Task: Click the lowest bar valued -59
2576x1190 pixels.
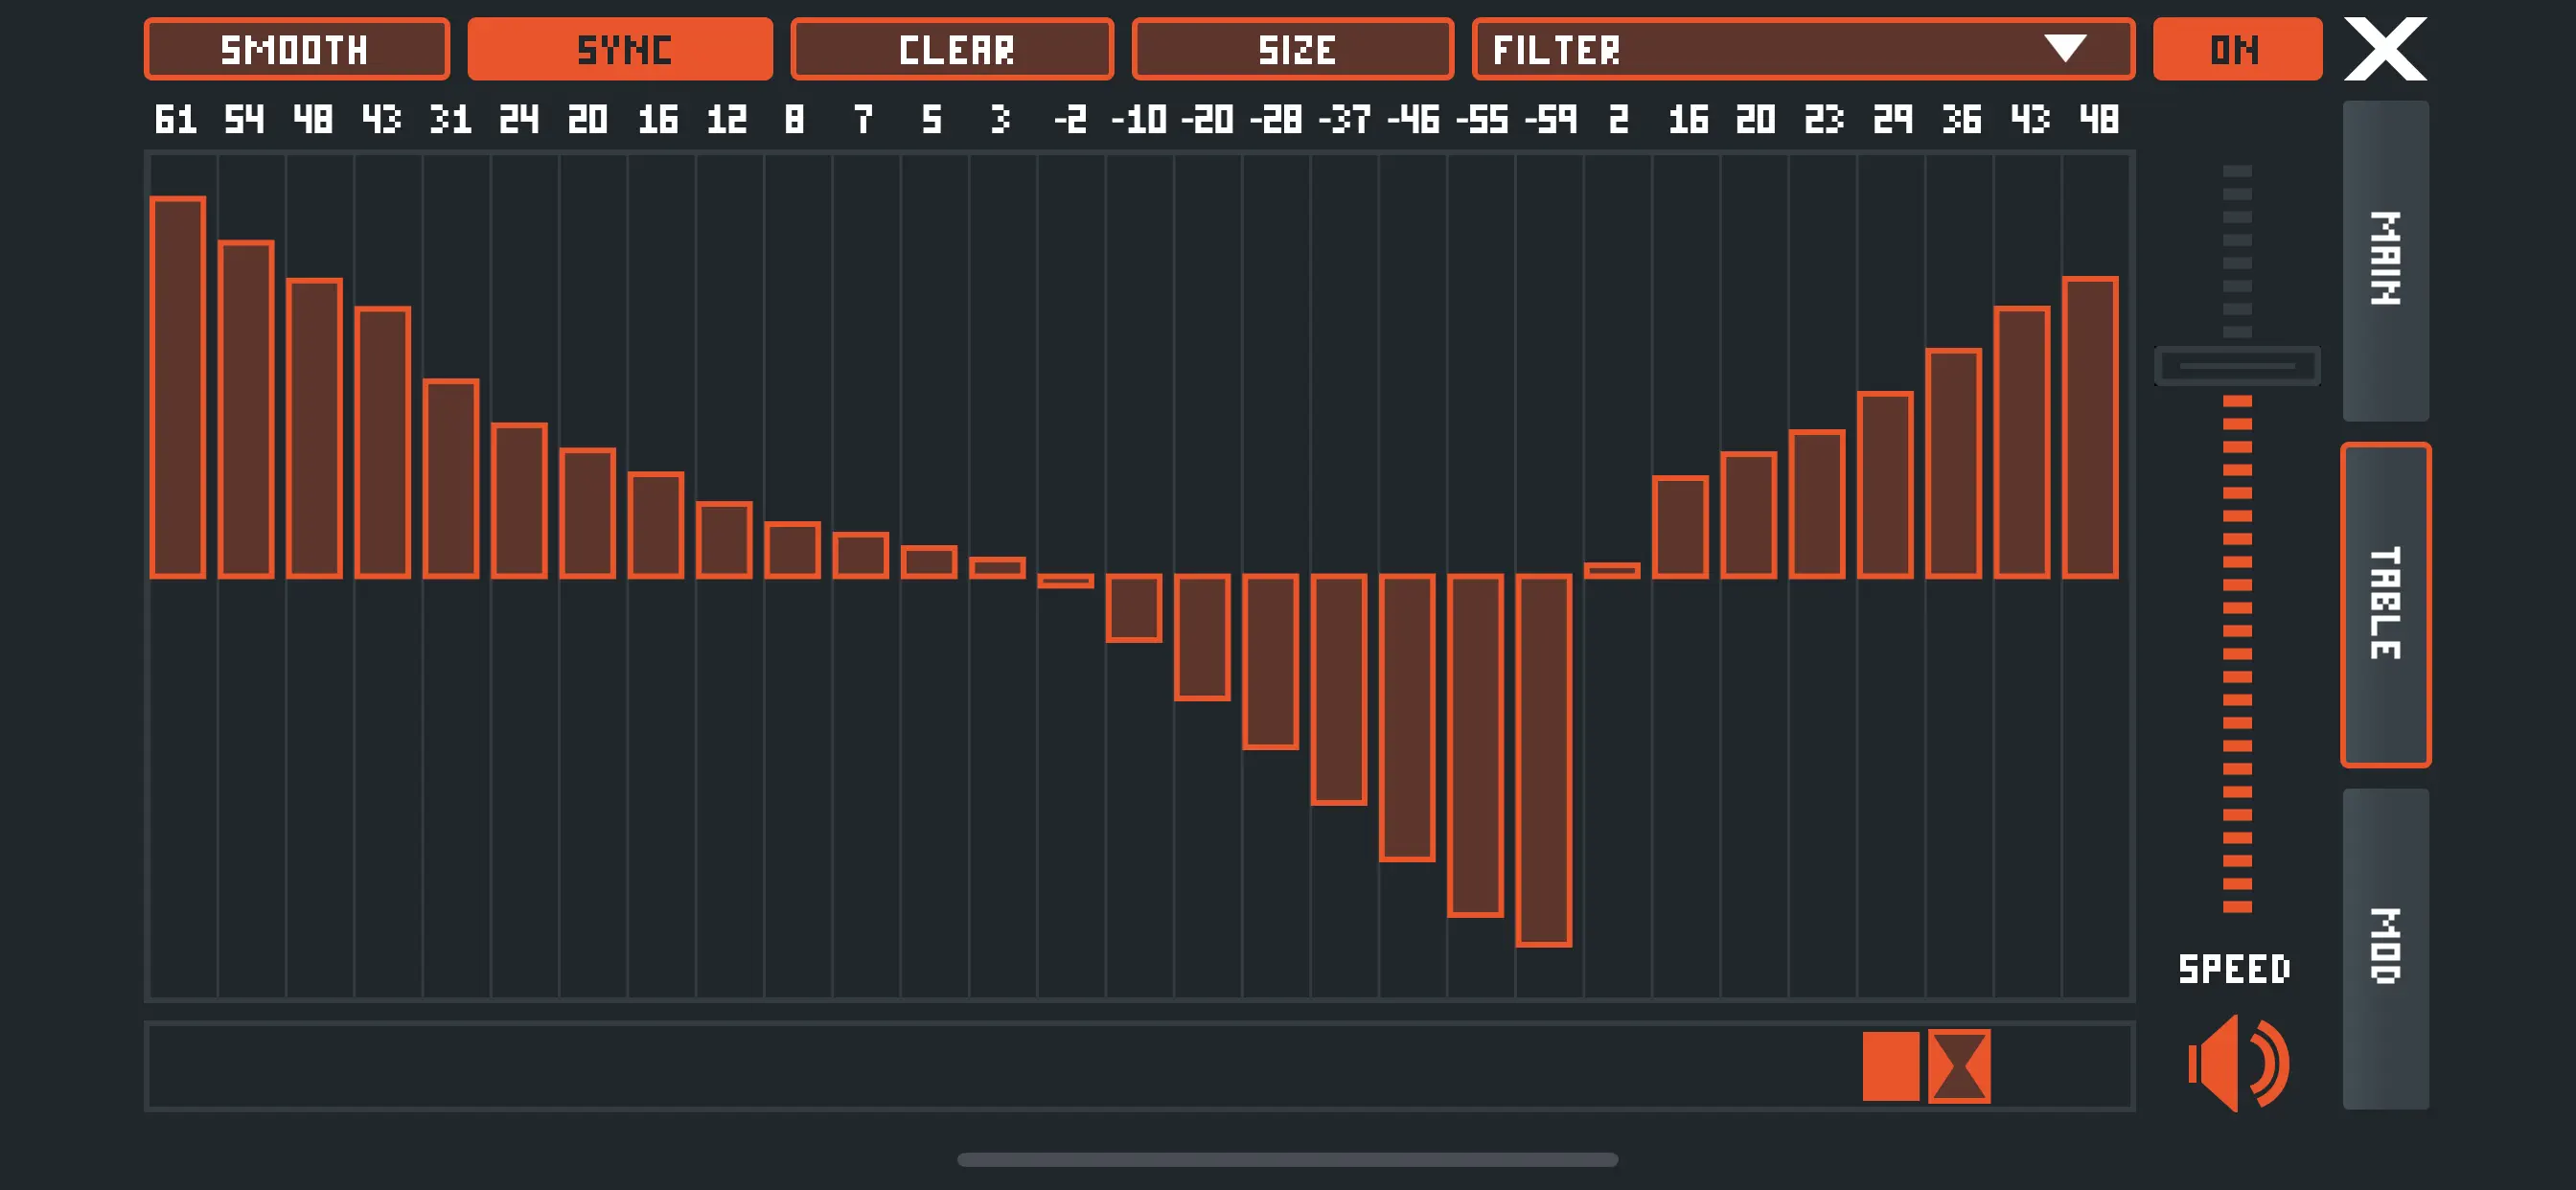Action: point(1543,760)
